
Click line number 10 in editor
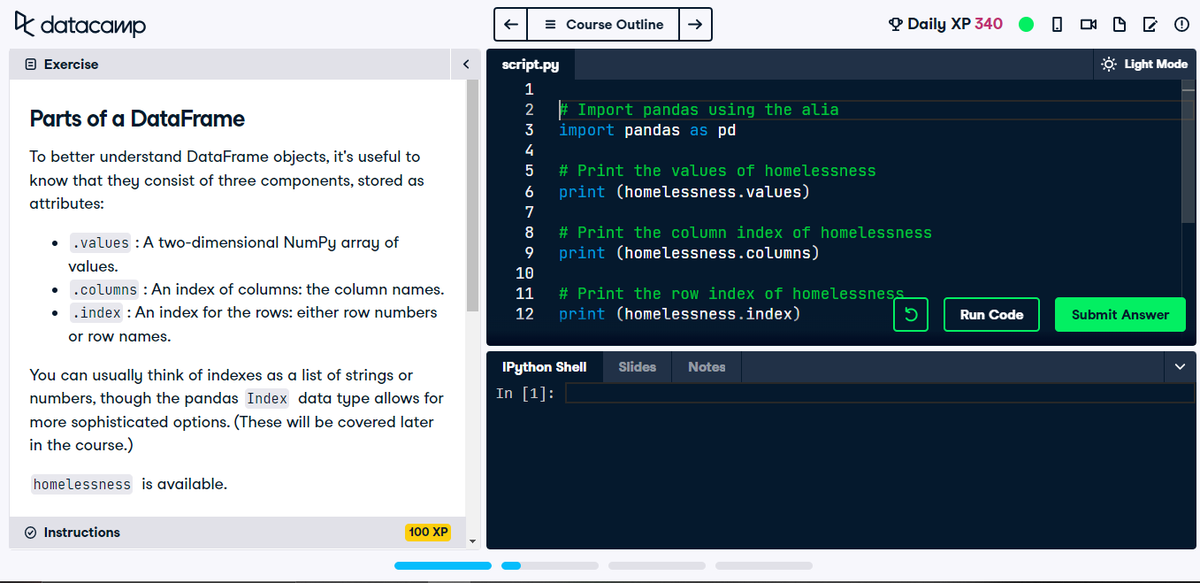(x=525, y=273)
